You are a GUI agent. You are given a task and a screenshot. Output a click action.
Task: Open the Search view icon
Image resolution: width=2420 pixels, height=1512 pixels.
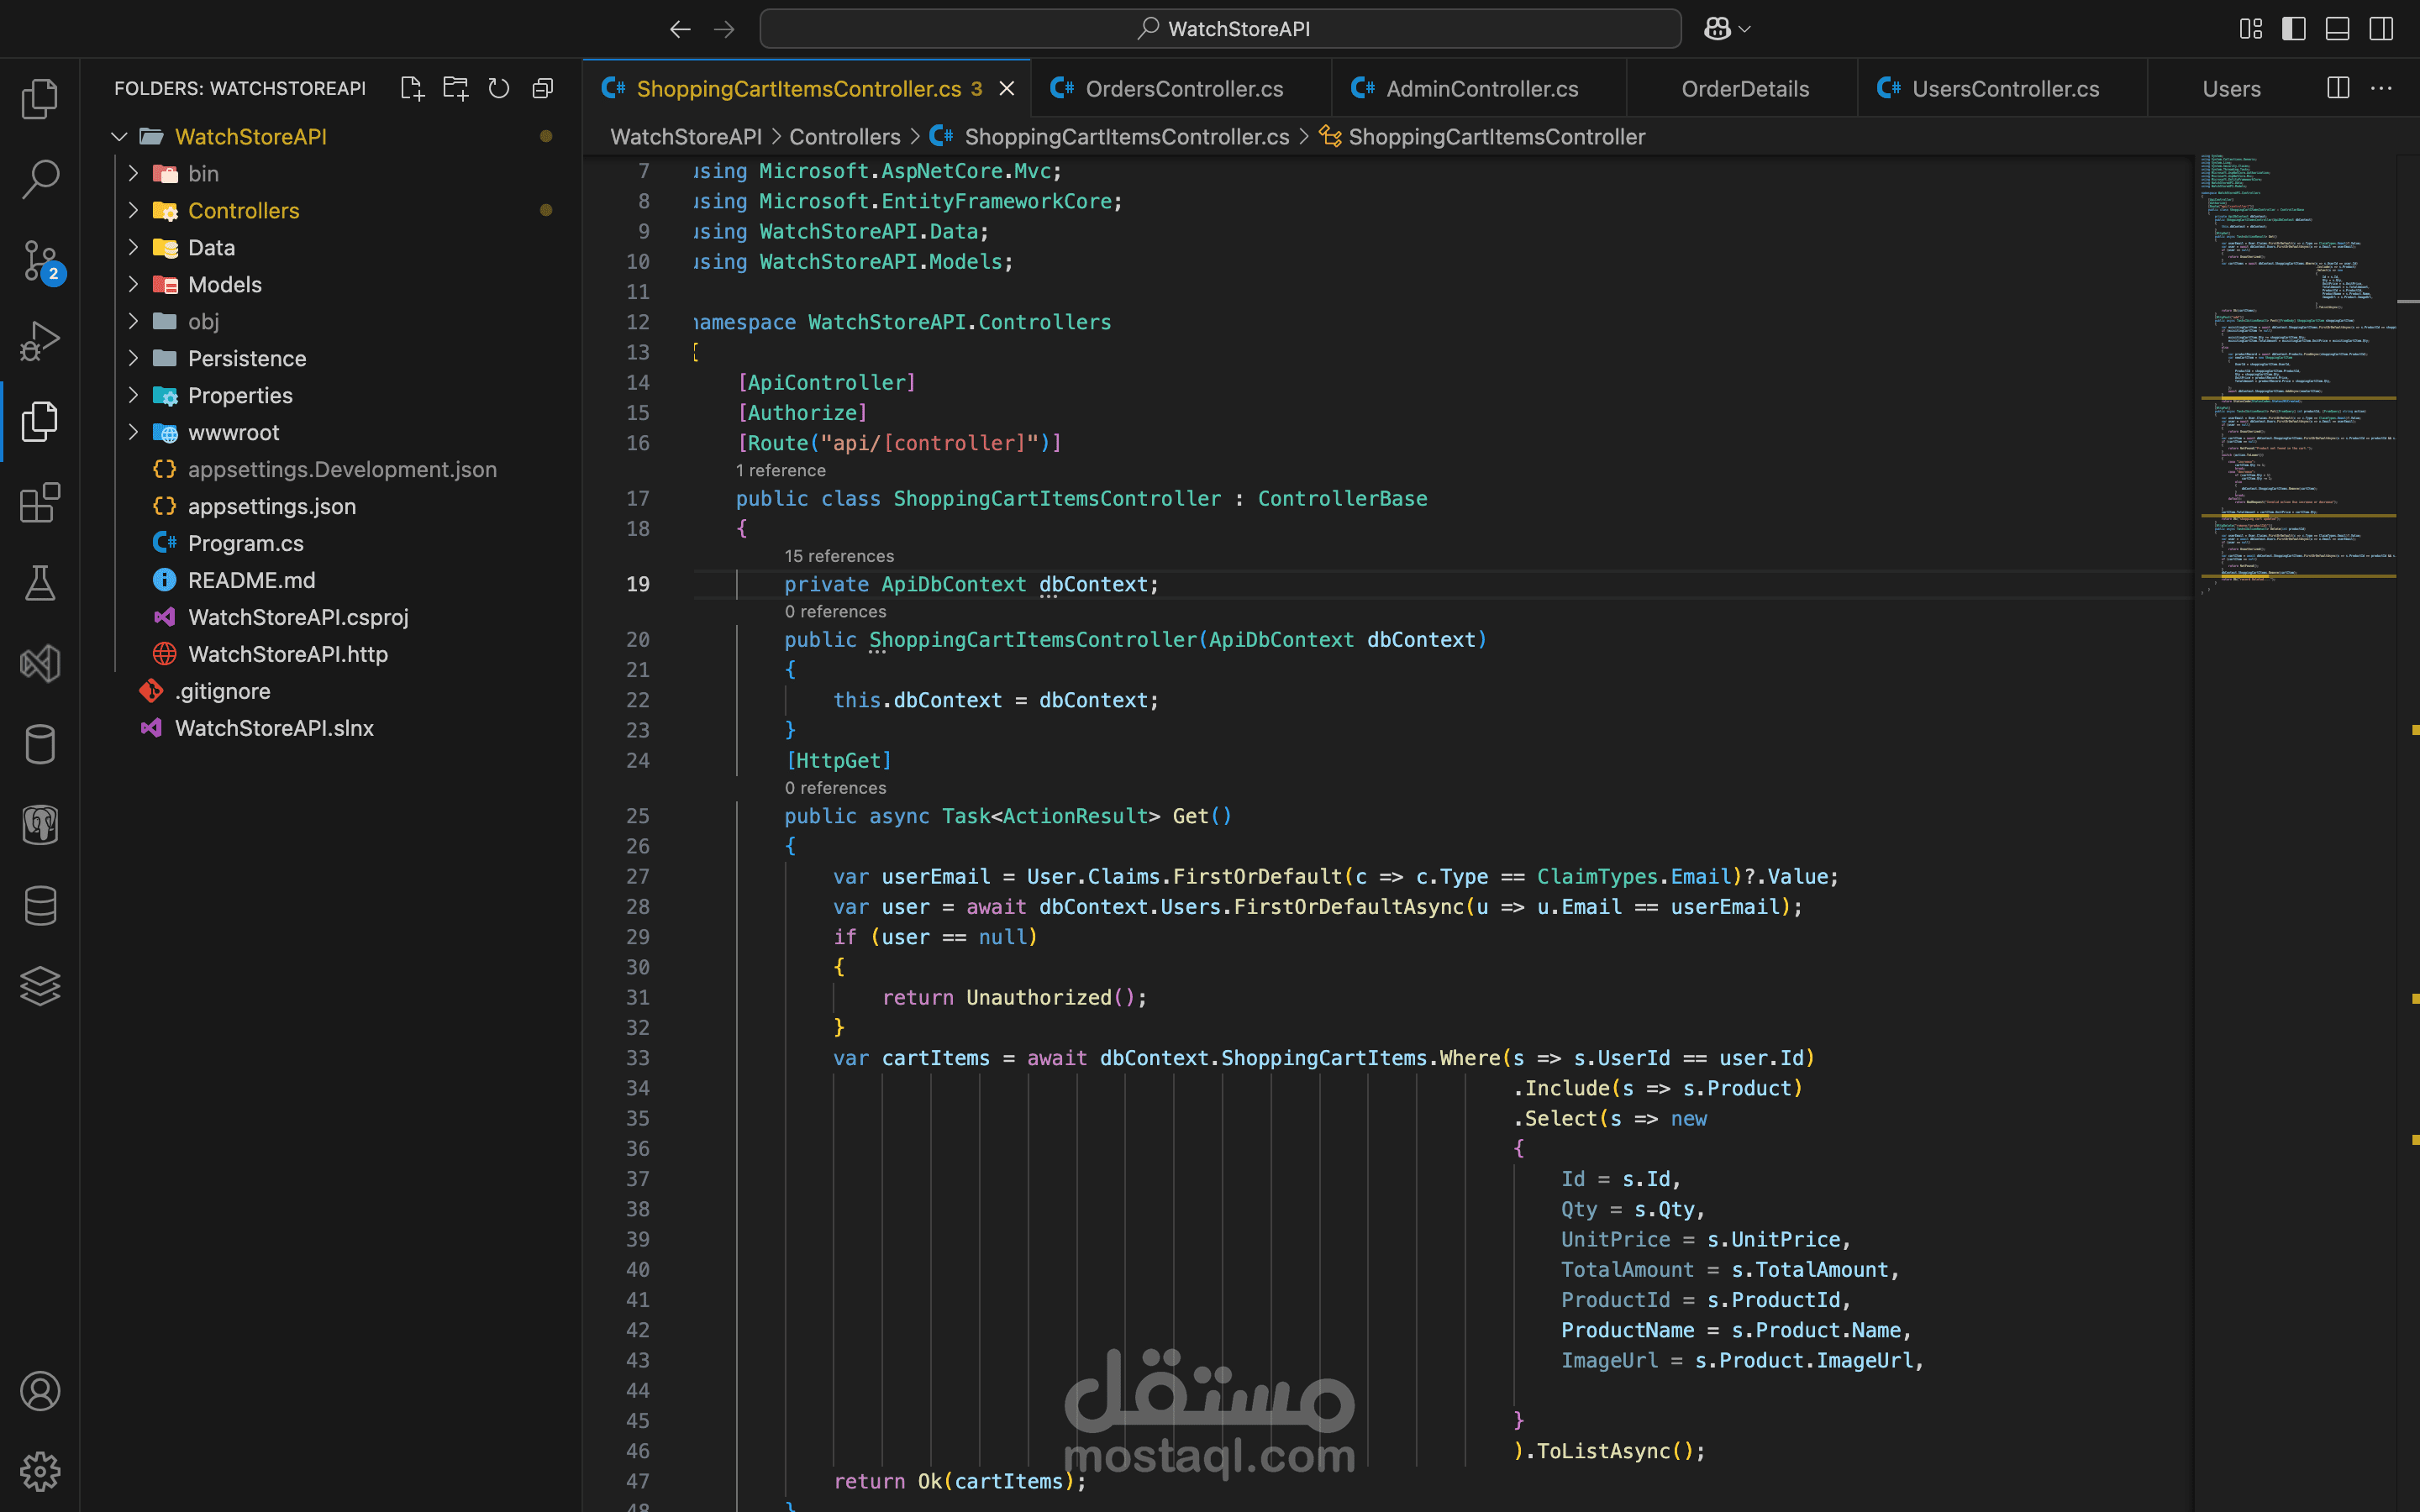40,179
